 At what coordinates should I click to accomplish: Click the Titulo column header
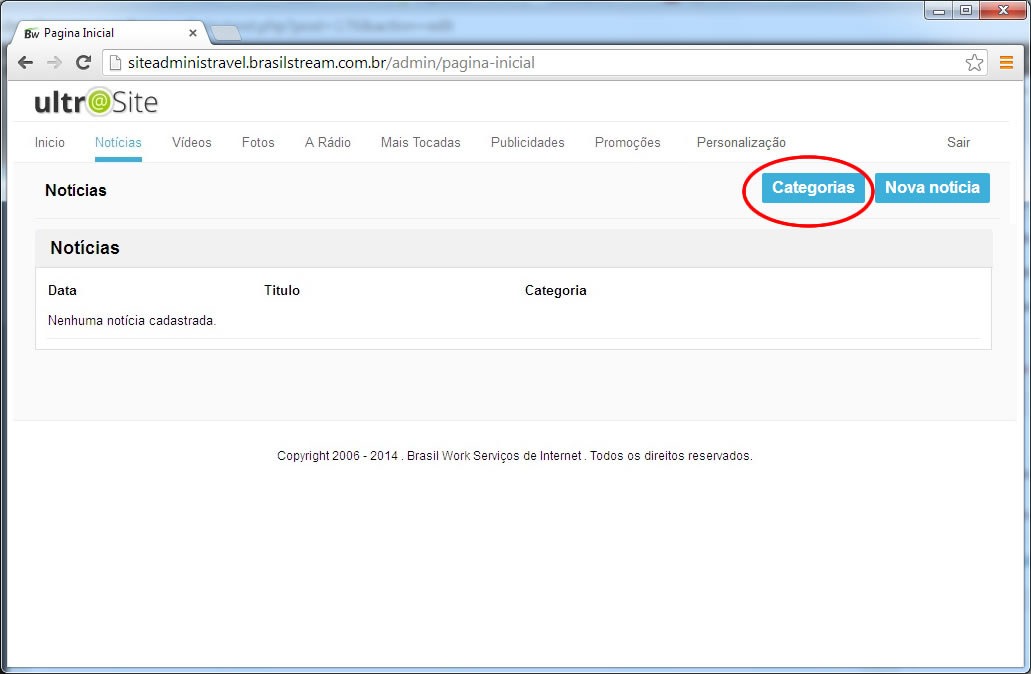click(281, 291)
